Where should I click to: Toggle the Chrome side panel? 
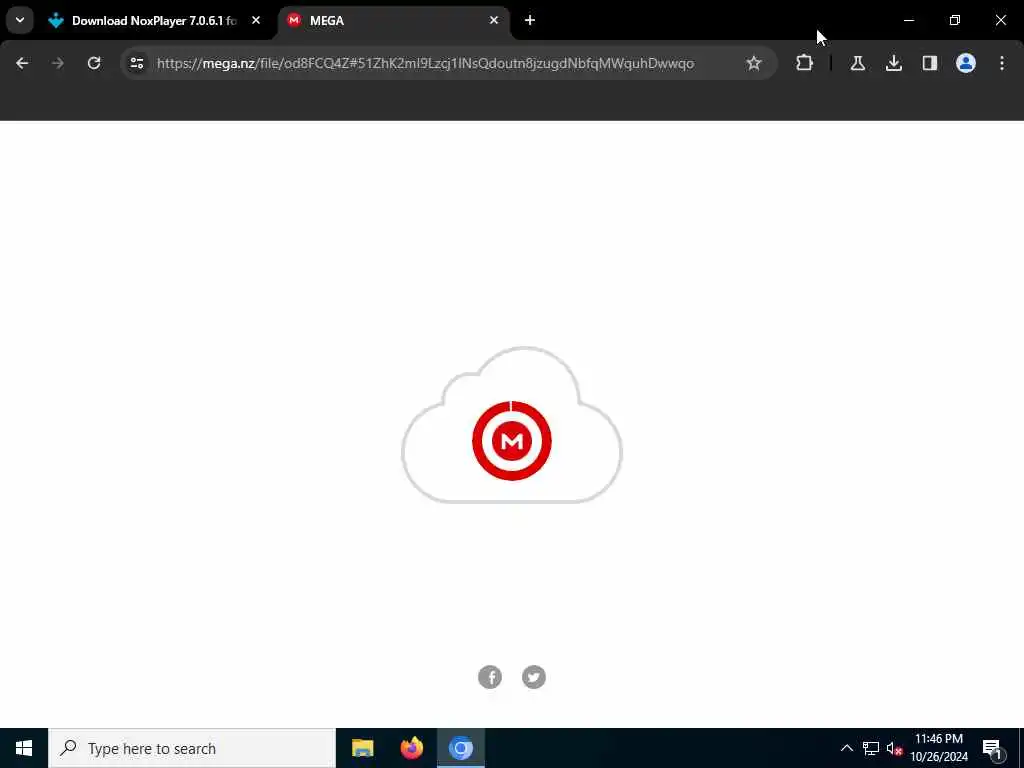point(930,63)
